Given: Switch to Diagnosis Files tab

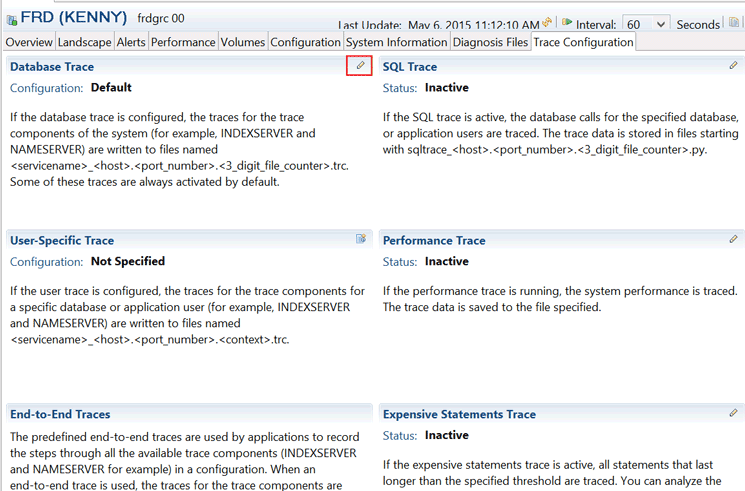Looking at the screenshot, I should pyautogui.click(x=490, y=42).
